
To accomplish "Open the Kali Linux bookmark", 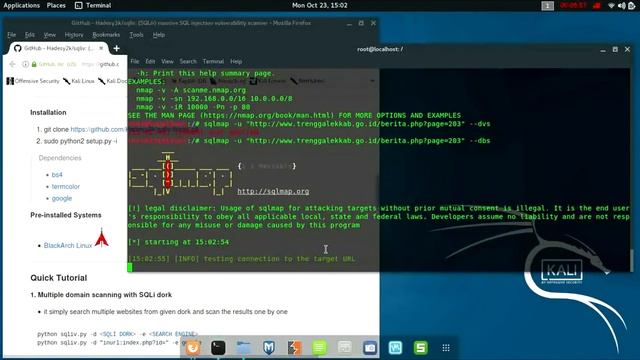I will (79, 81).
